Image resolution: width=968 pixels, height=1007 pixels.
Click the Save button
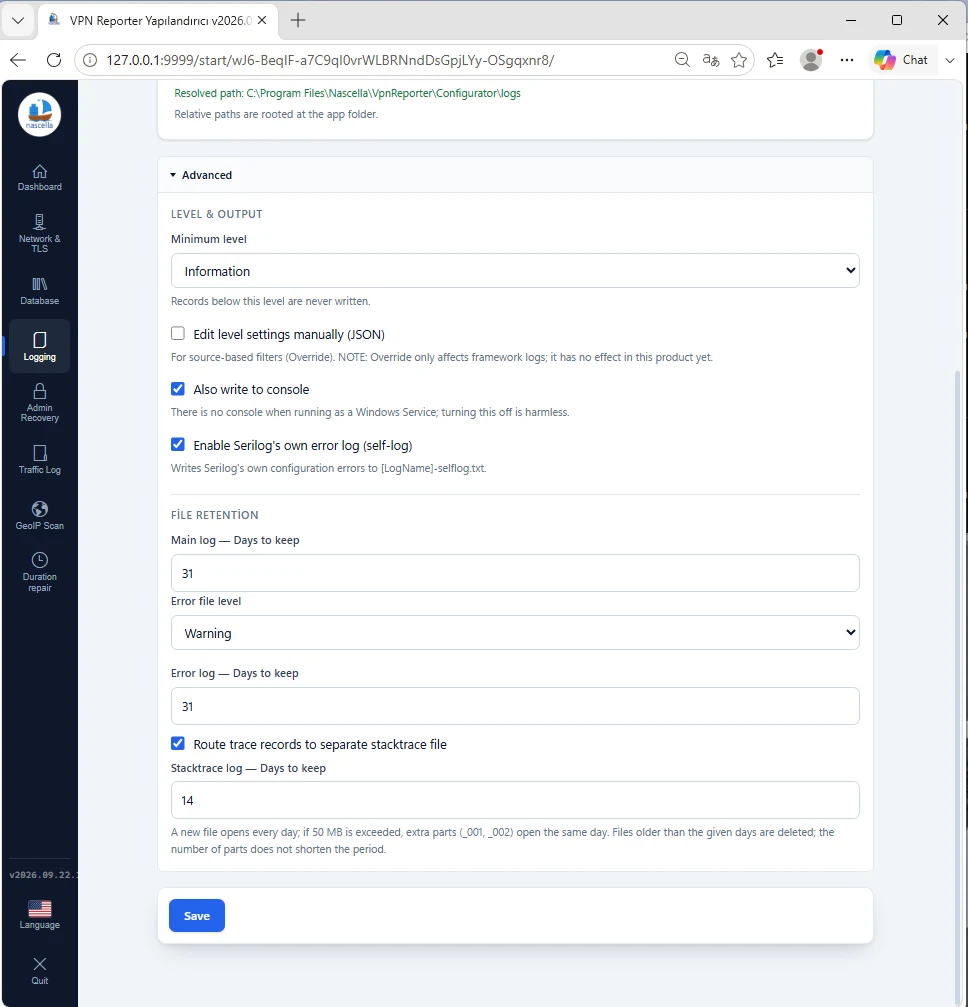[197, 915]
